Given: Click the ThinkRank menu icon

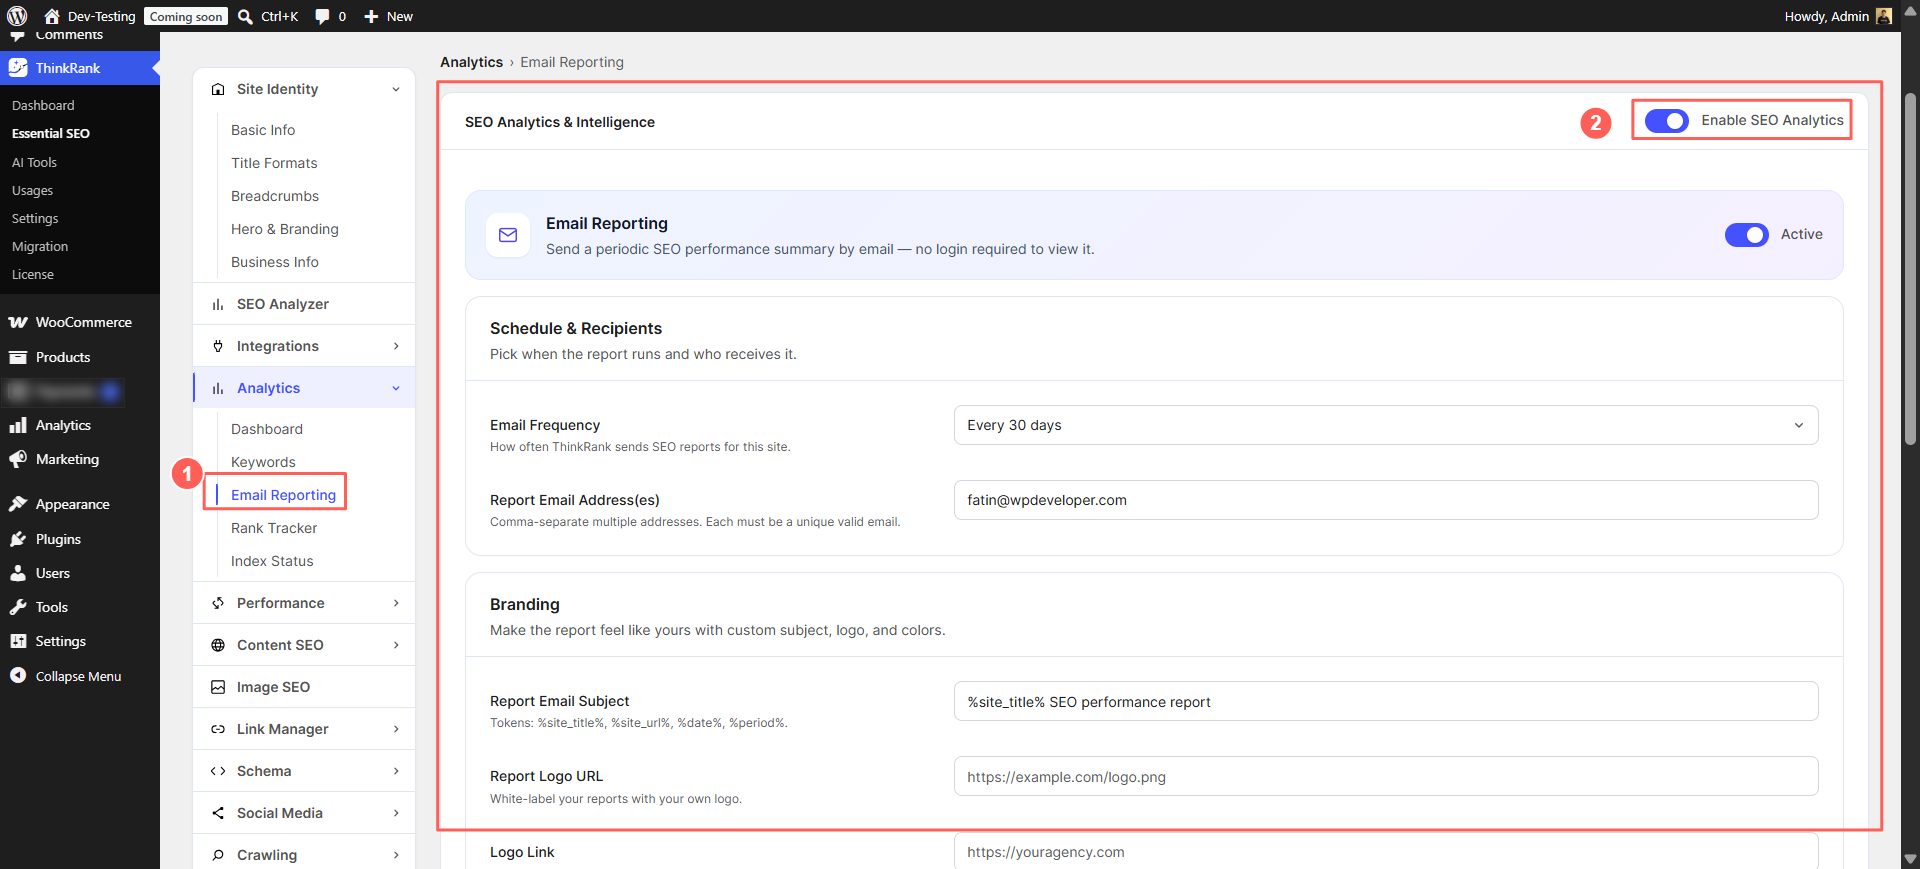Looking at the screenshot, I should (18, 68).
